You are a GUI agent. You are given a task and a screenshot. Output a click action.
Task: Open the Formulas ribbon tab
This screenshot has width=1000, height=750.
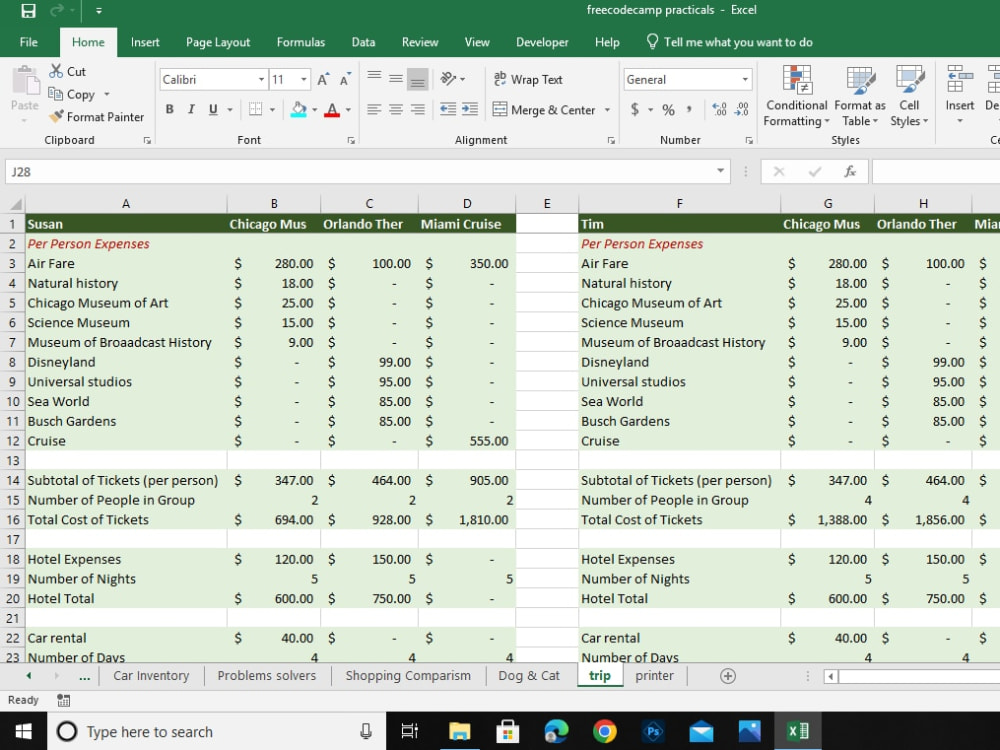tap(300, 42)
